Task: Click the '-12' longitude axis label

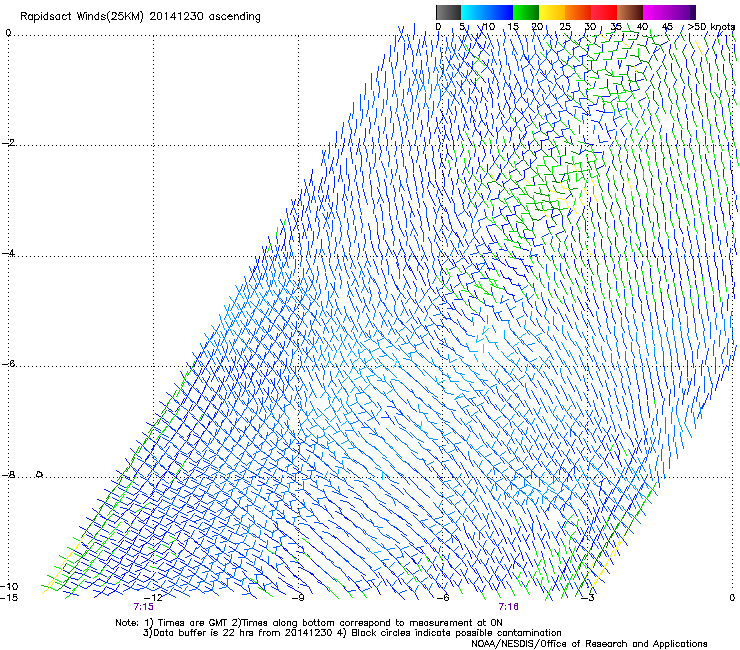Action: click(153, 598)
